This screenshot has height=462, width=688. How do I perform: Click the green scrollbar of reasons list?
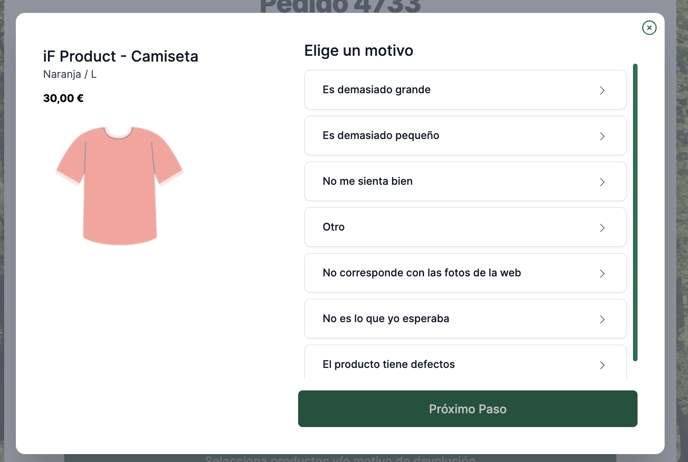click(x=635, y=213)
